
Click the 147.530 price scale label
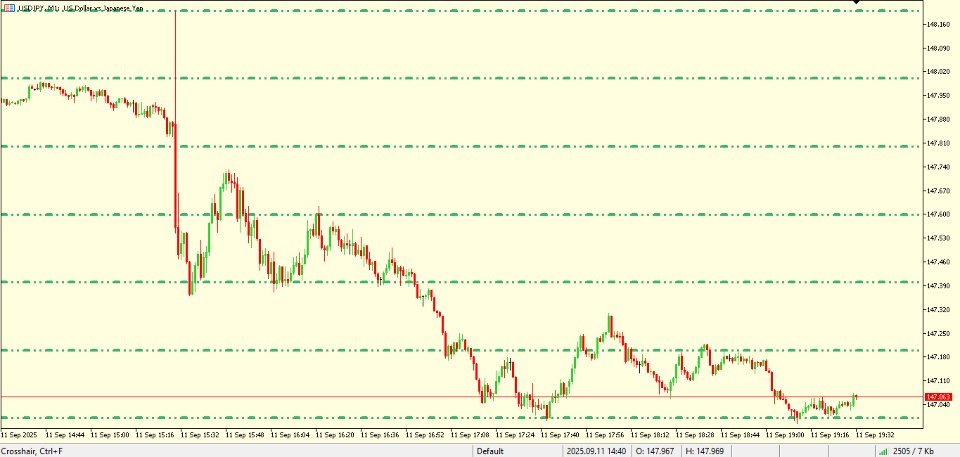pyautogui.click(x=939, y=238)
